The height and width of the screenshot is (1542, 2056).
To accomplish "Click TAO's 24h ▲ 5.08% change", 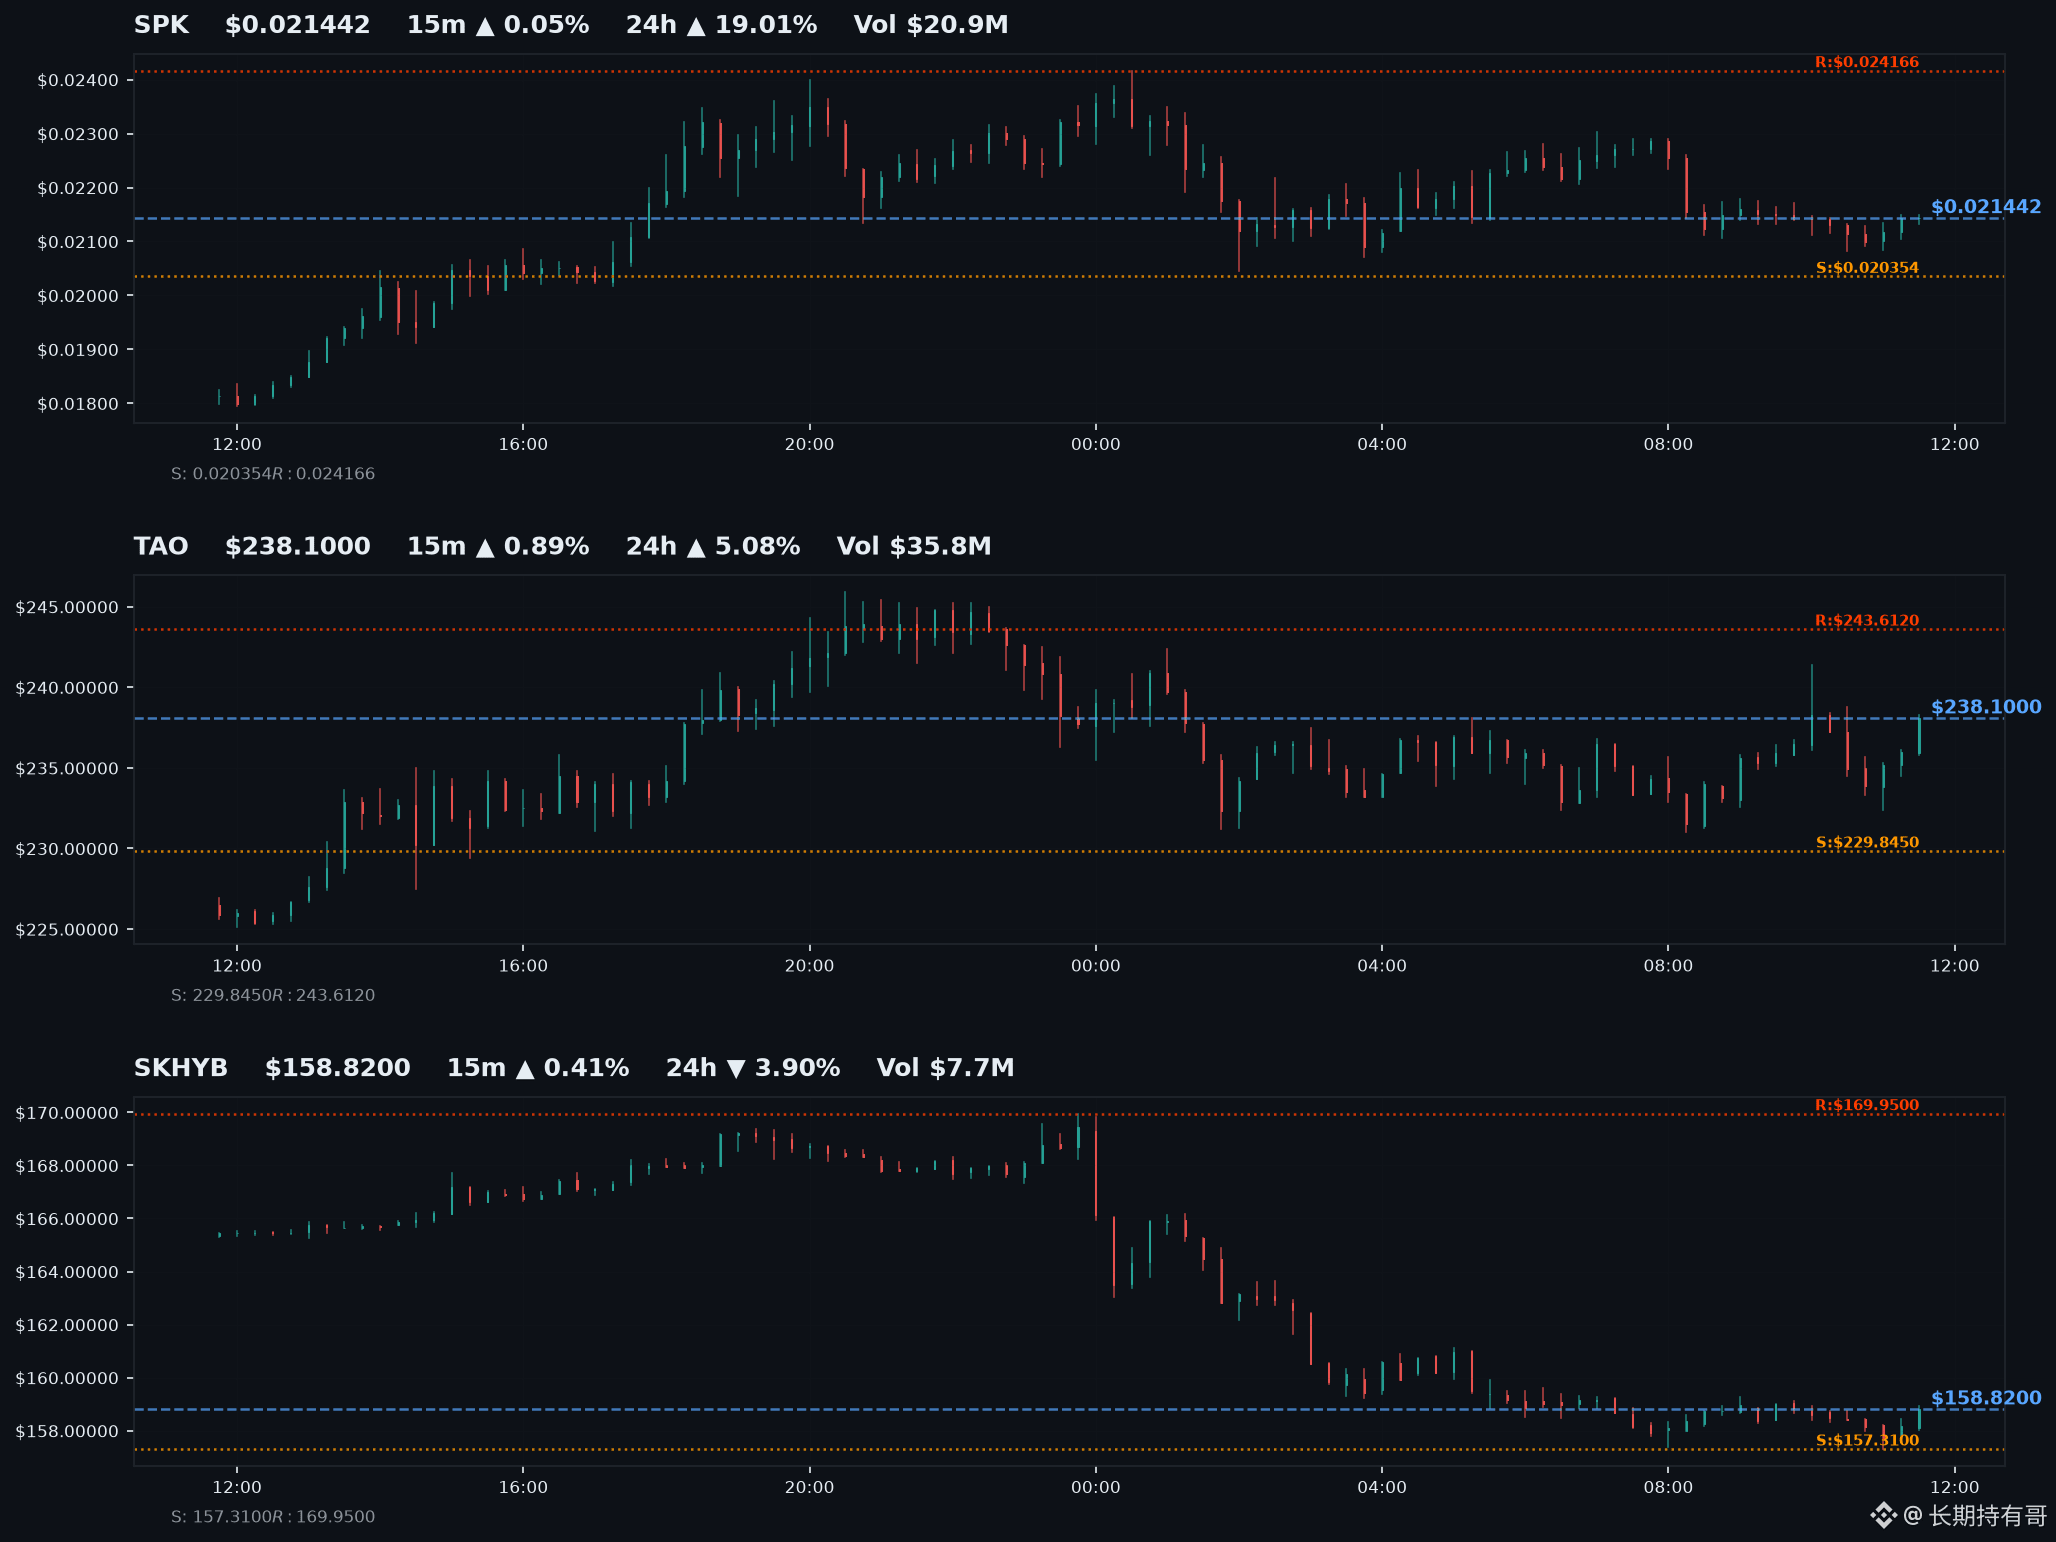I will click(x=713, y=547).
